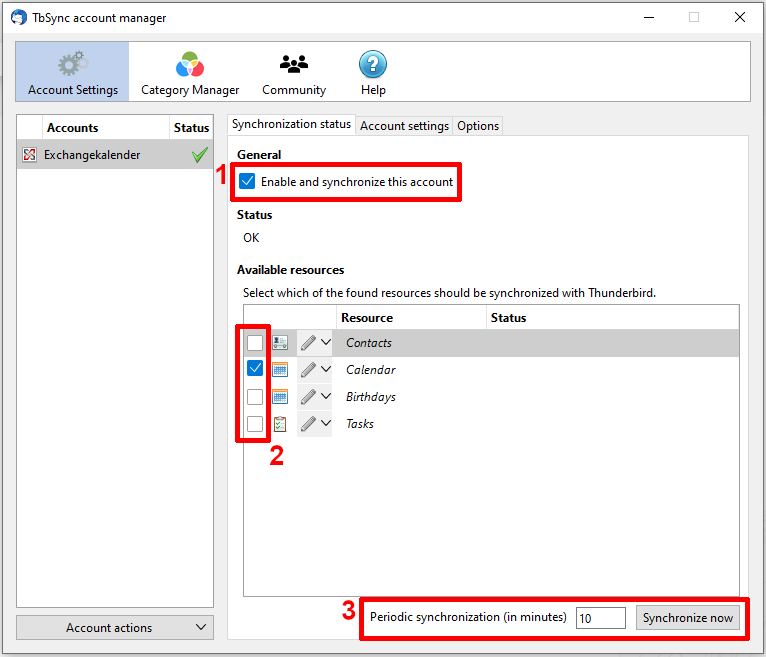Click the Contacts address card icon

pos(280,342)
